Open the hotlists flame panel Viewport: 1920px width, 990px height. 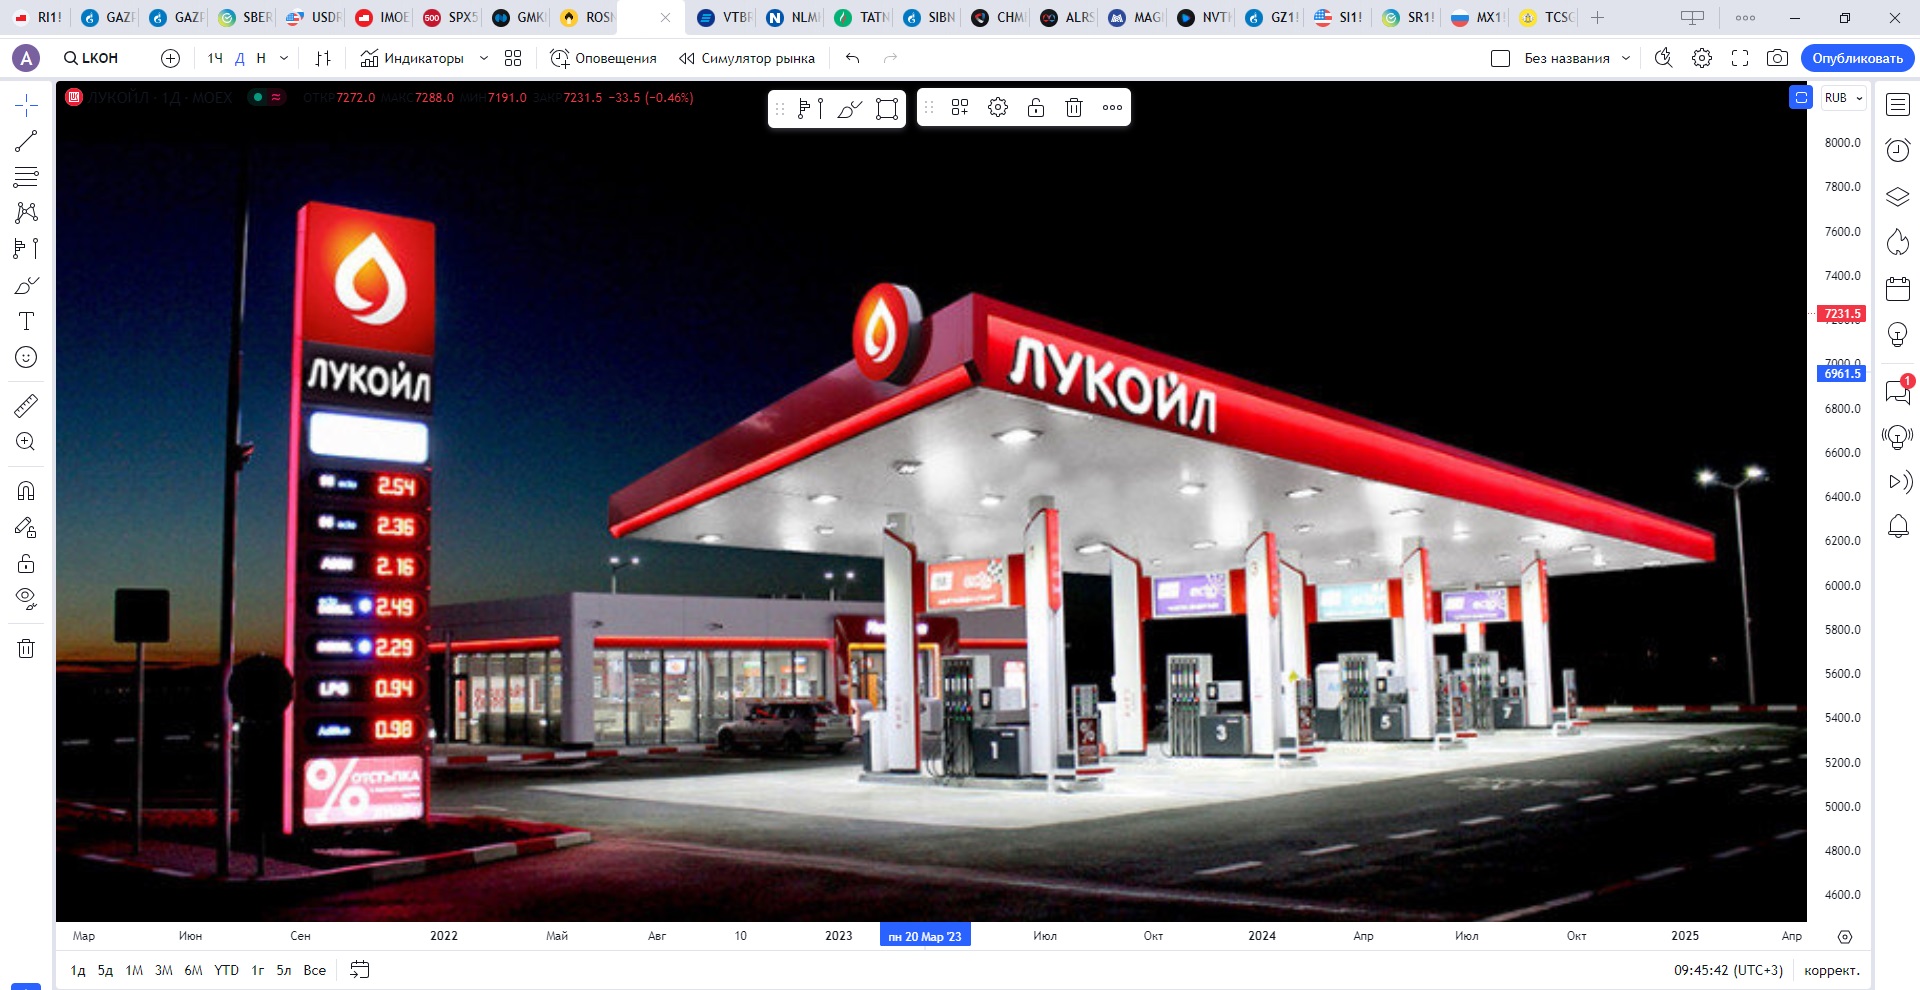point(1898,242)
